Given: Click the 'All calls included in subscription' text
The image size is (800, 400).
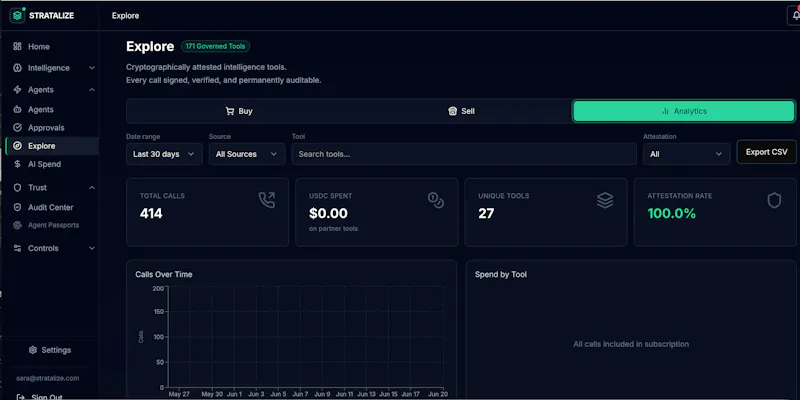Looking at the screenshot, I should click(631, 344).
